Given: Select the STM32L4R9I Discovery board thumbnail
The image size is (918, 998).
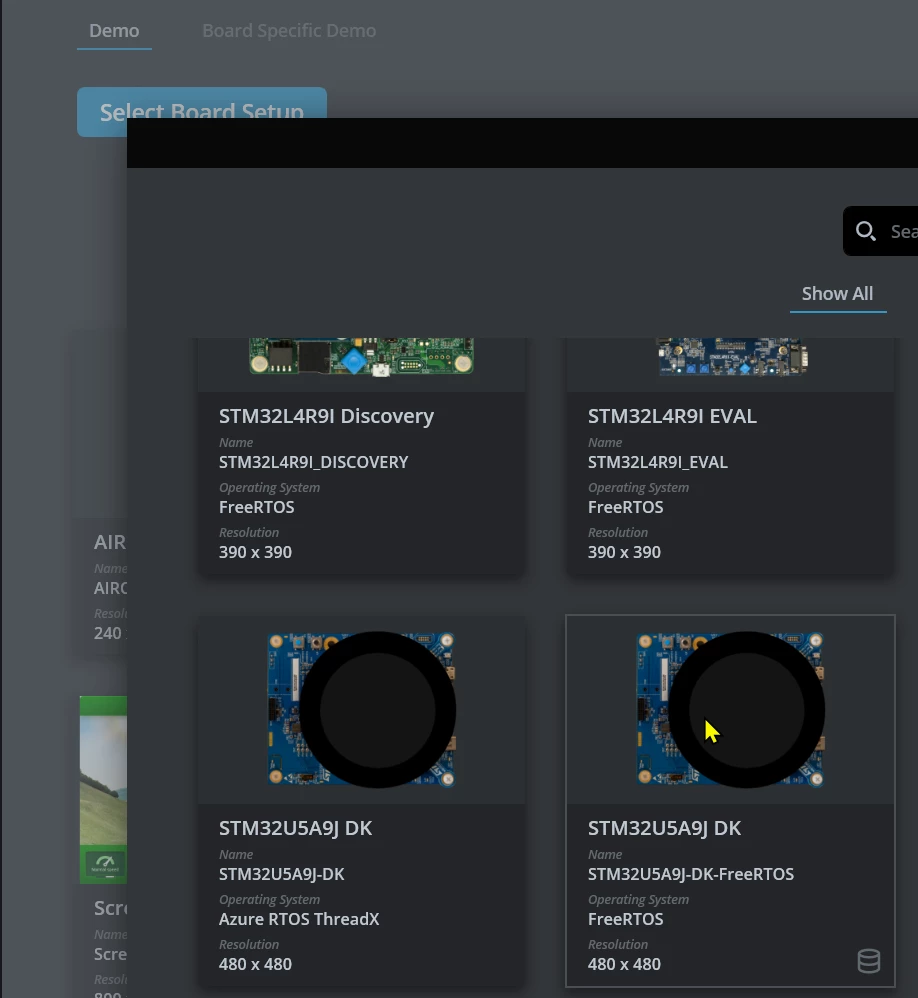Looking at the screenshot, I should (361, 355).
